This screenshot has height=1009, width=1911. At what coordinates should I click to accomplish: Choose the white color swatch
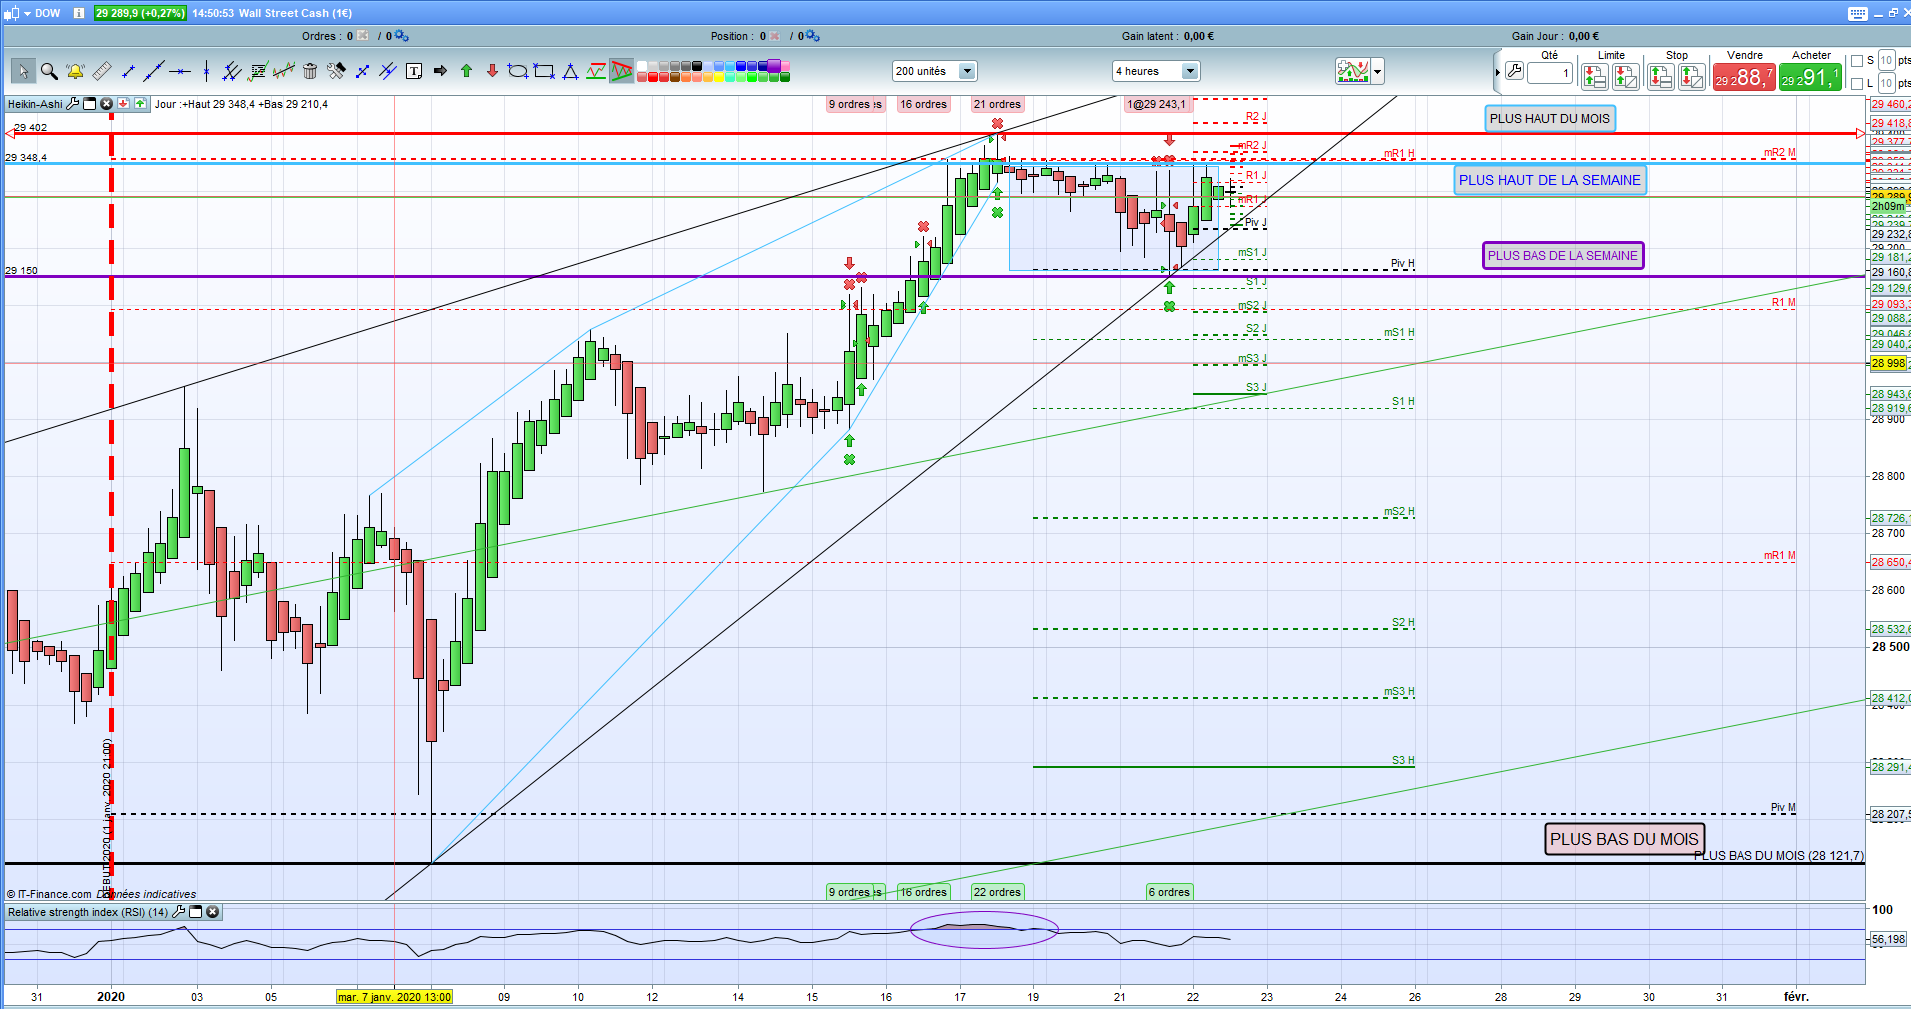(641, 66)
